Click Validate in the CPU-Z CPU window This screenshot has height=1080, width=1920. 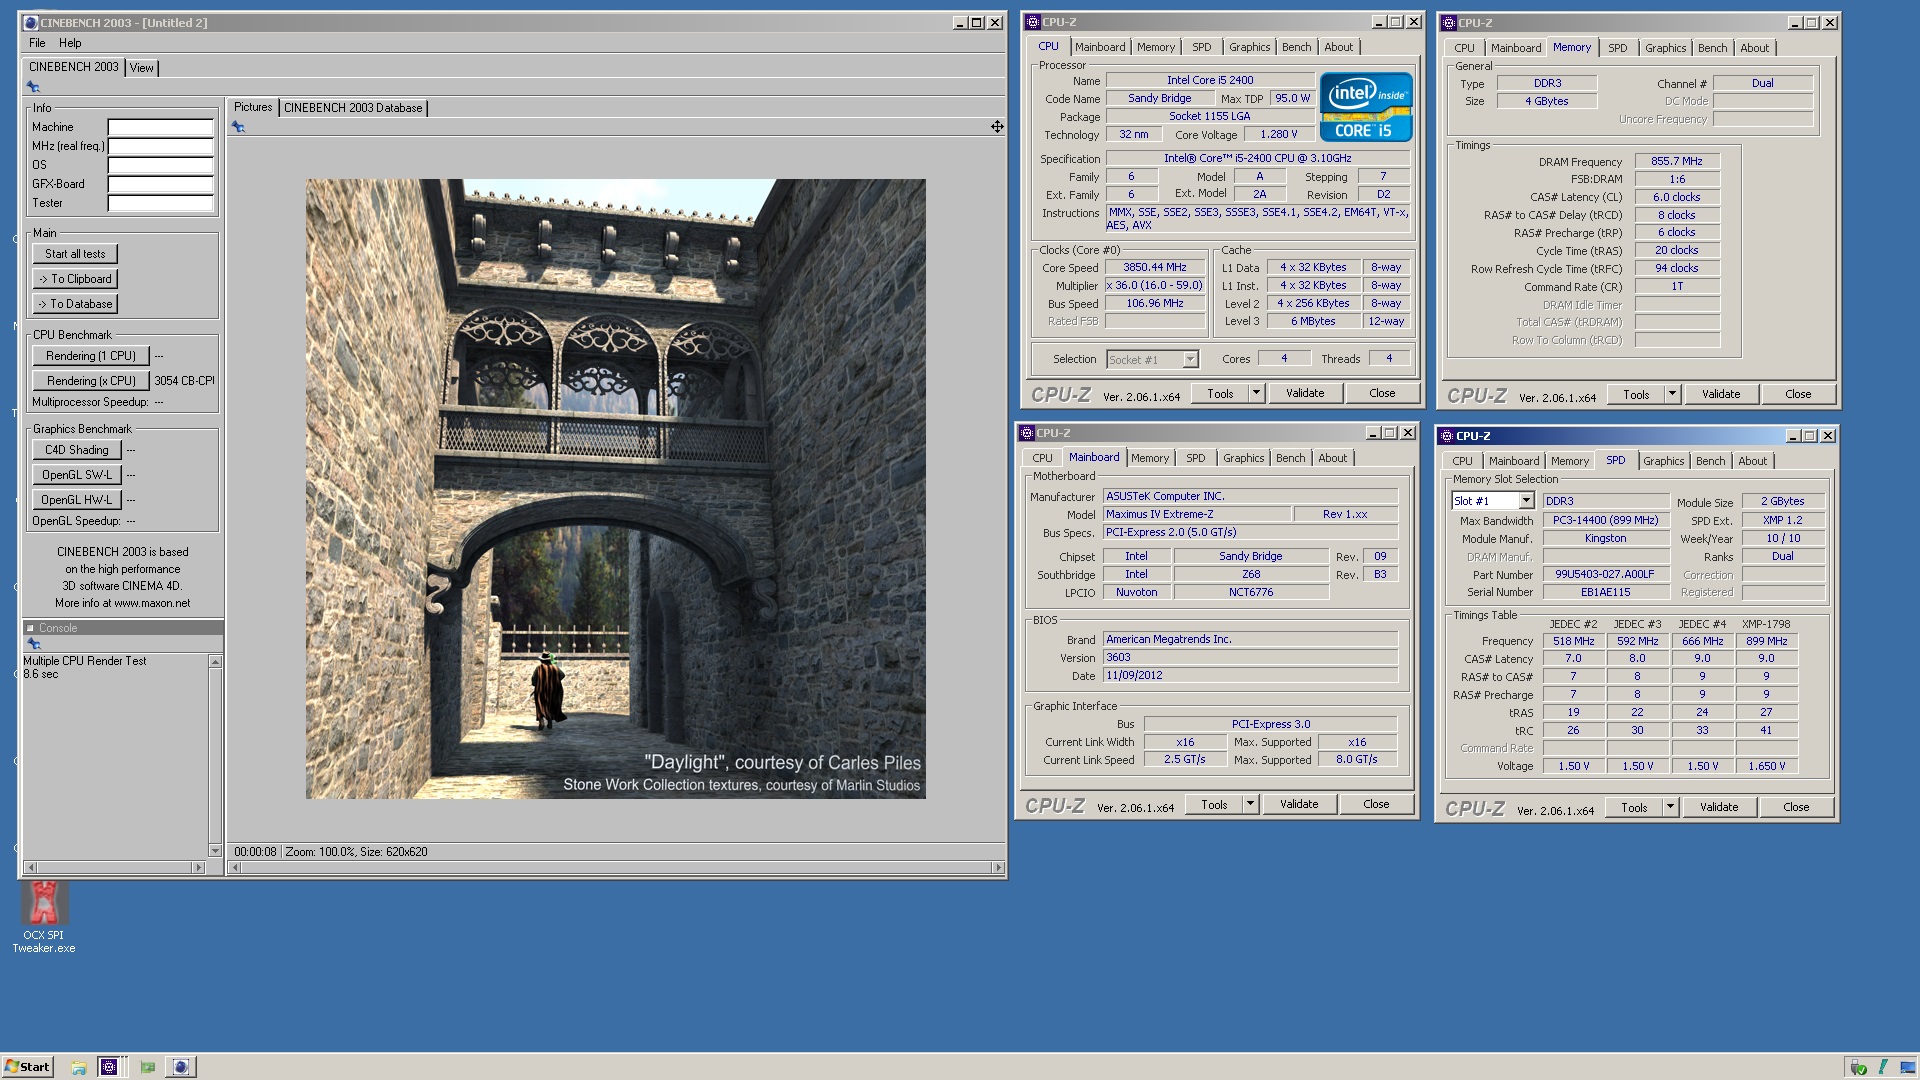coord(1305,393)
